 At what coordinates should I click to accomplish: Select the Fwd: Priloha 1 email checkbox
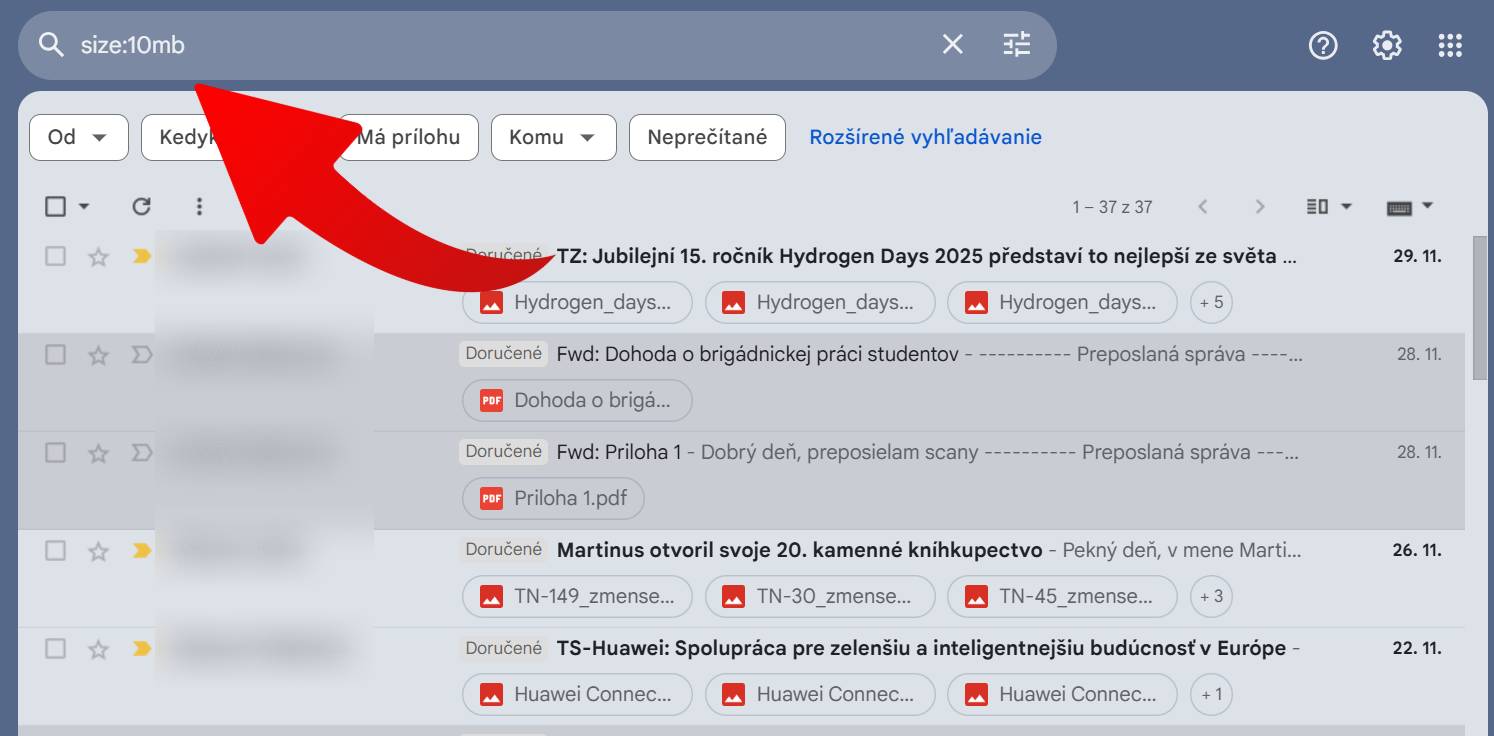coord(56,452)
